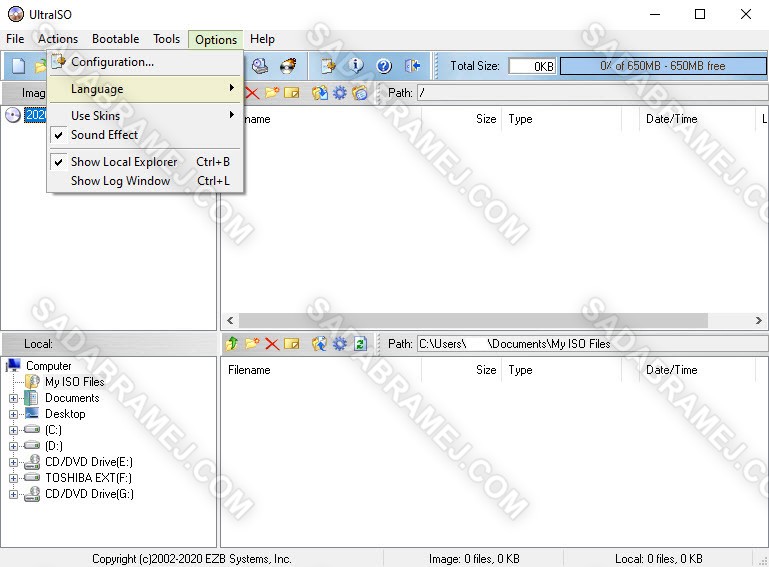The image size is (769, 567).
Task: Click the gear icon in local toolbar
Action: (x=339, y=344)
